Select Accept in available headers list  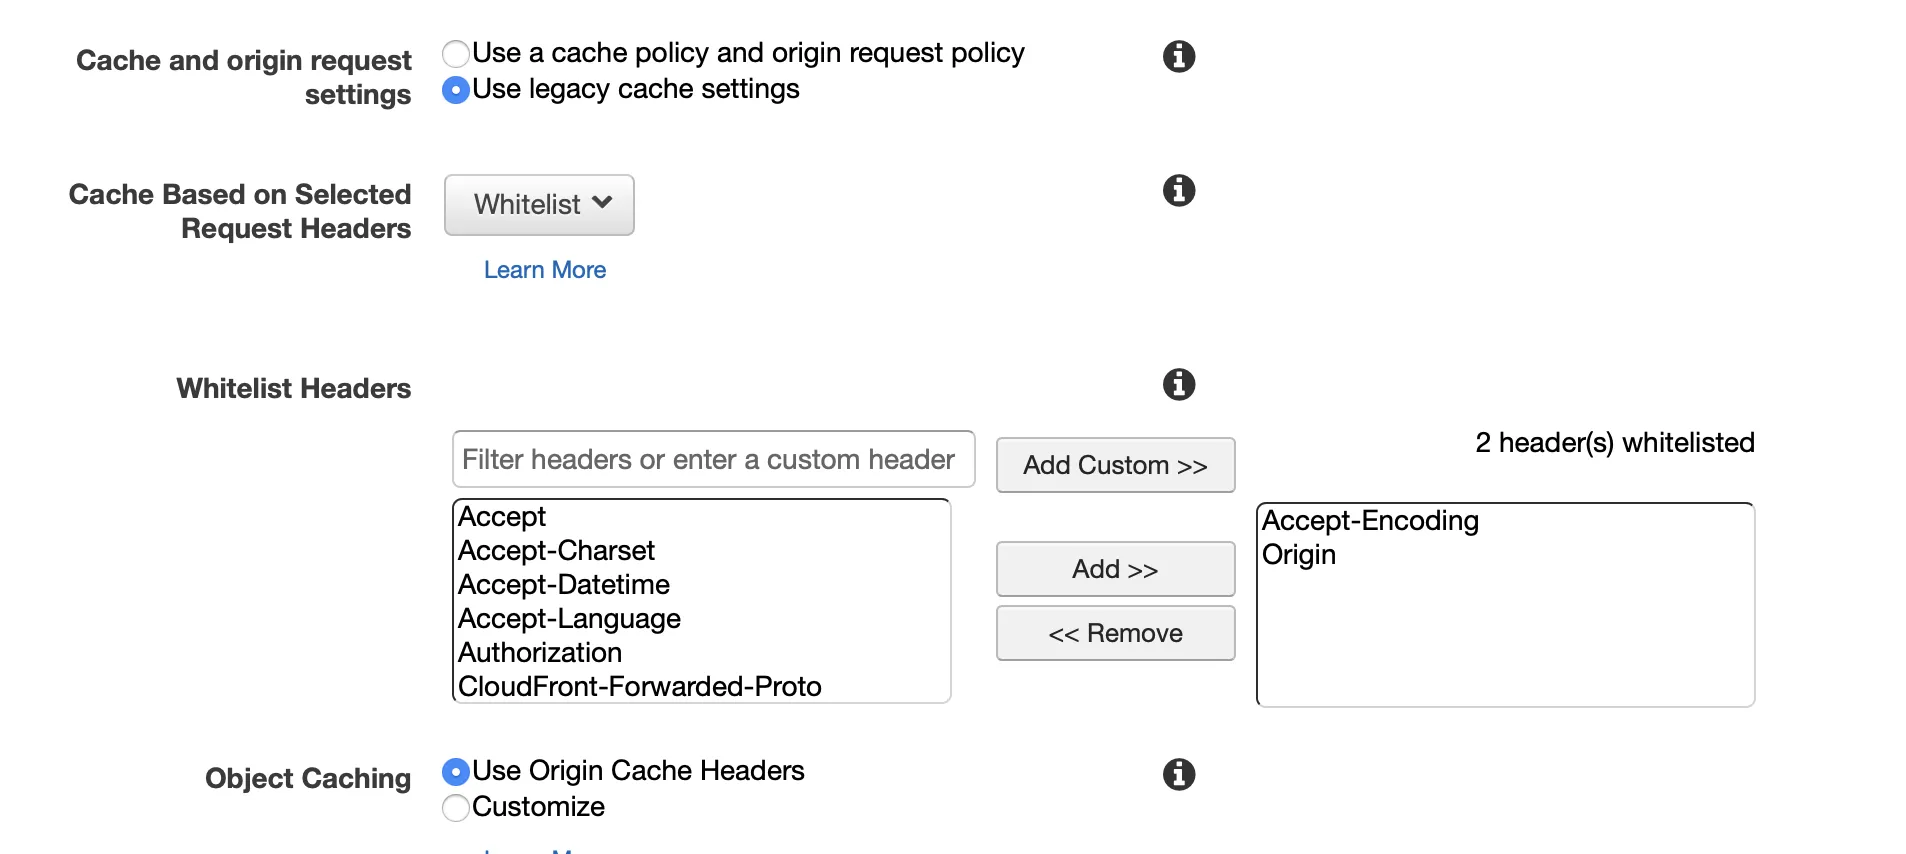pos(502,517)
